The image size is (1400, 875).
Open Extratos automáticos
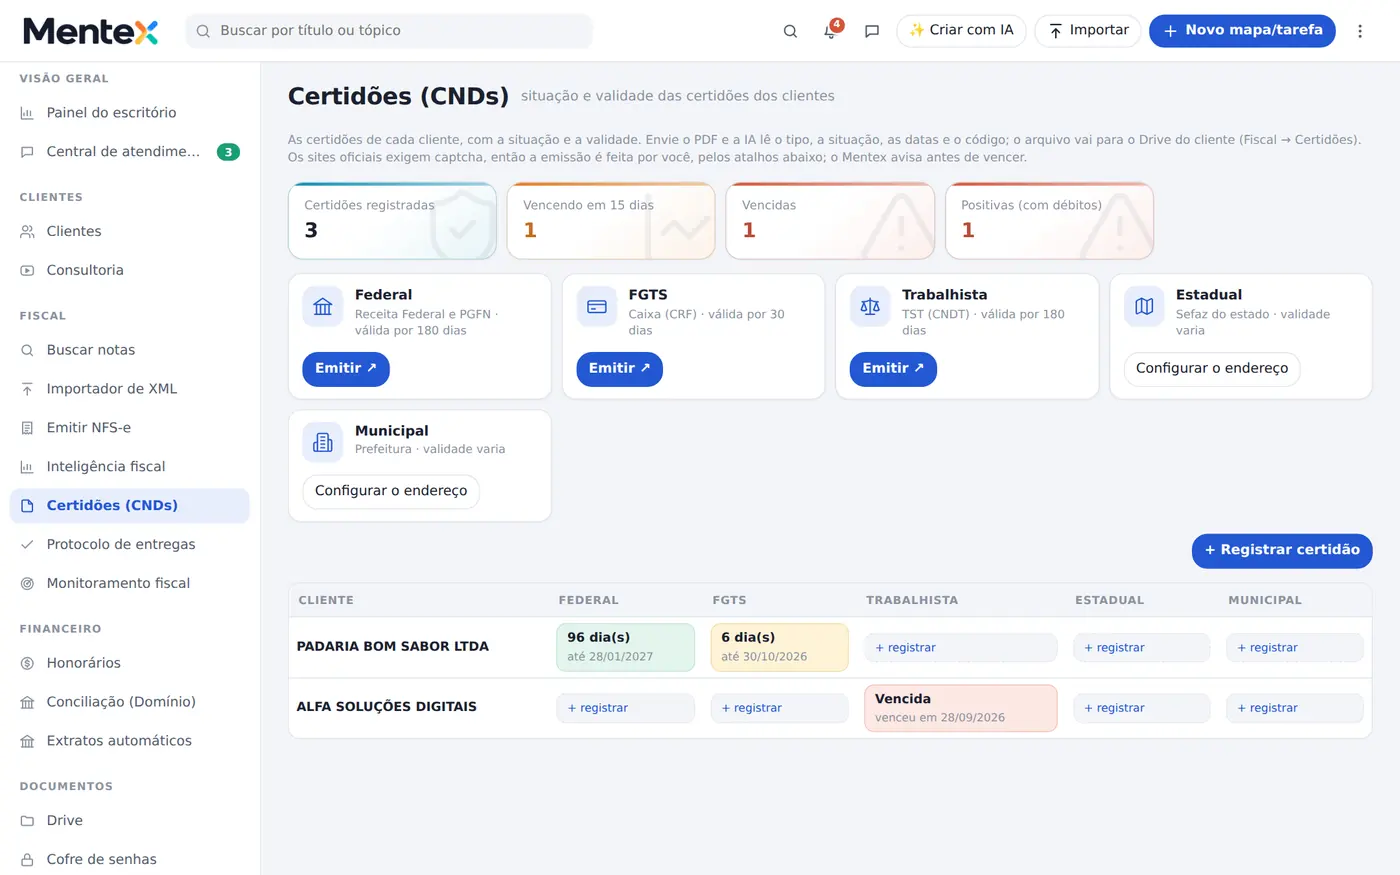[130, 741]
